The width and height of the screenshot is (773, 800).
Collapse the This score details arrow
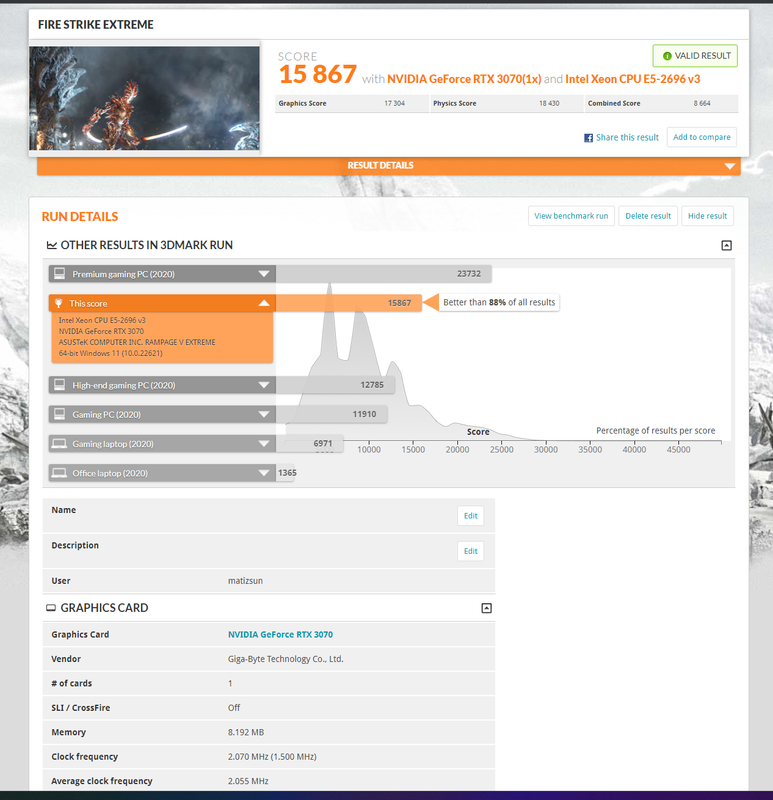pos(264,303)
